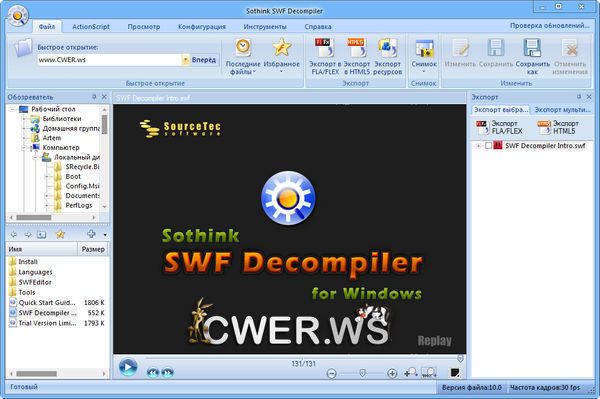The image size is (600, 399).
Task: Click back arrow in file browser toolbar
Action: [x=14, y=234]
